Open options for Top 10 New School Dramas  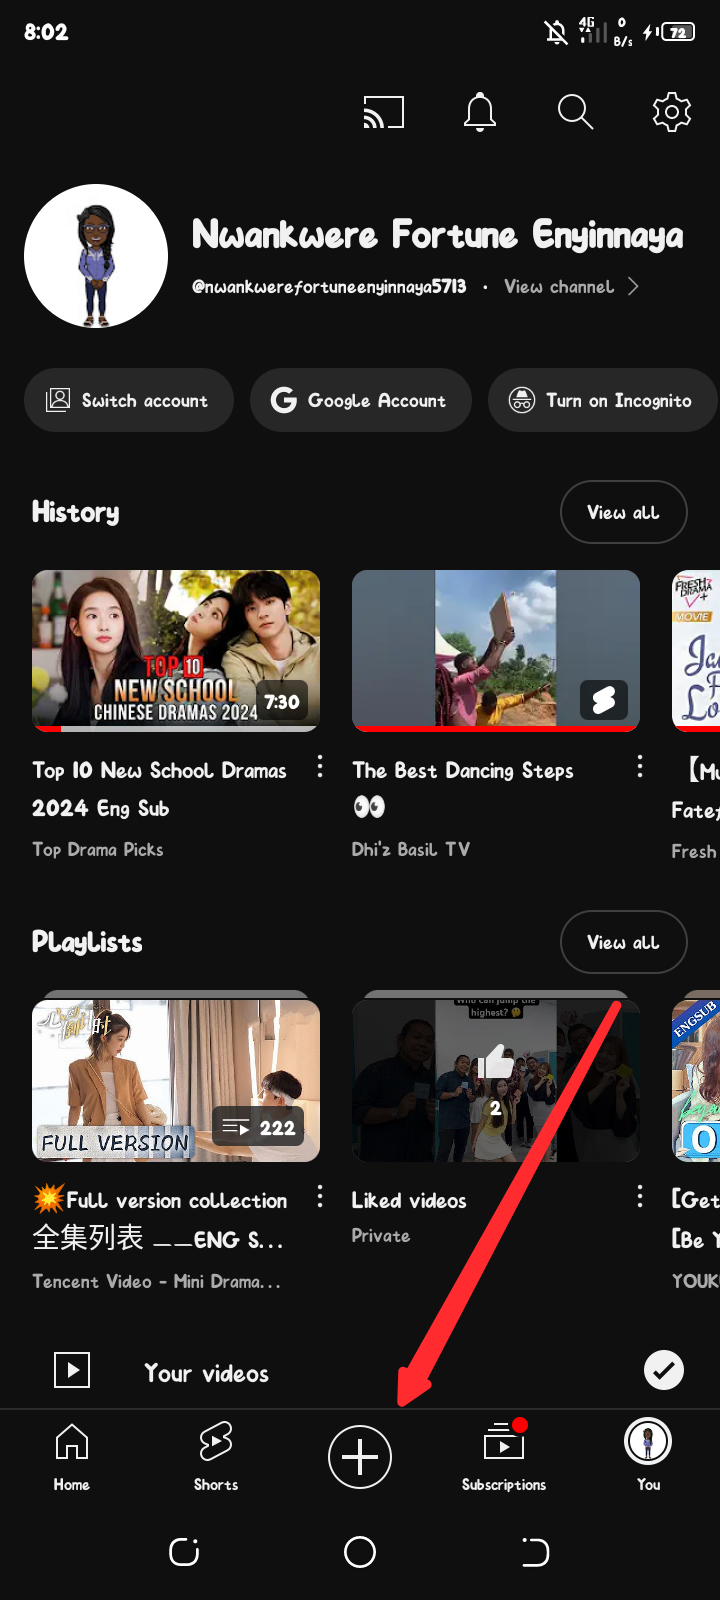[320, 767]
